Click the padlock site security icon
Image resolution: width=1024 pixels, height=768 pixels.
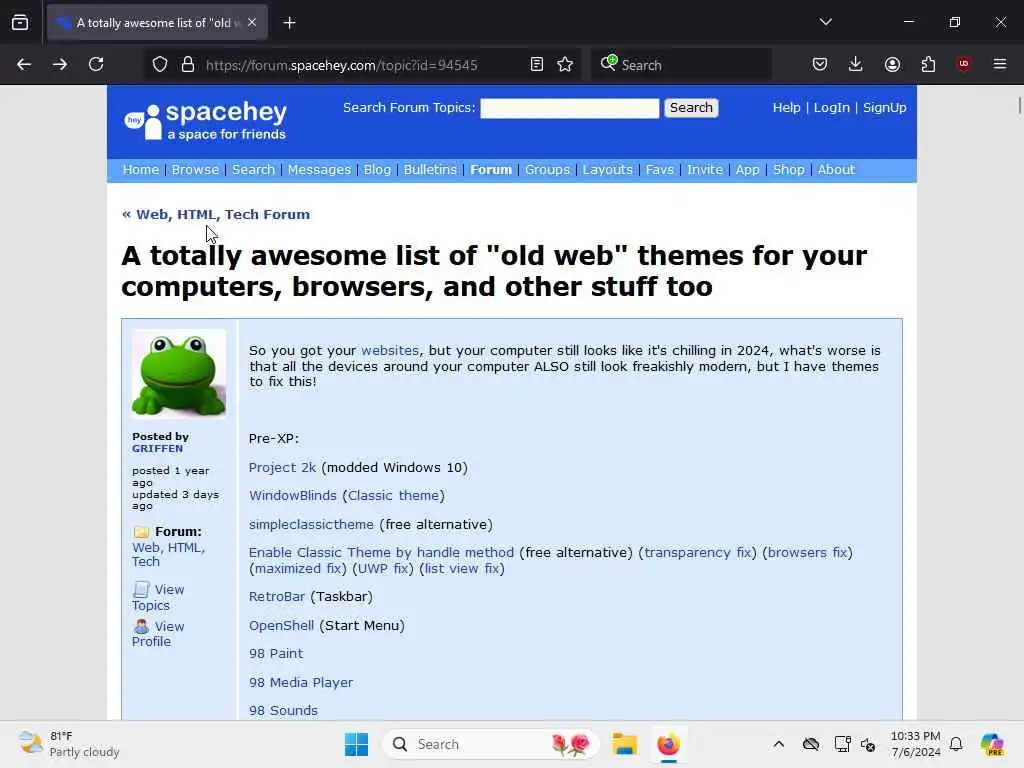point(188,65)
